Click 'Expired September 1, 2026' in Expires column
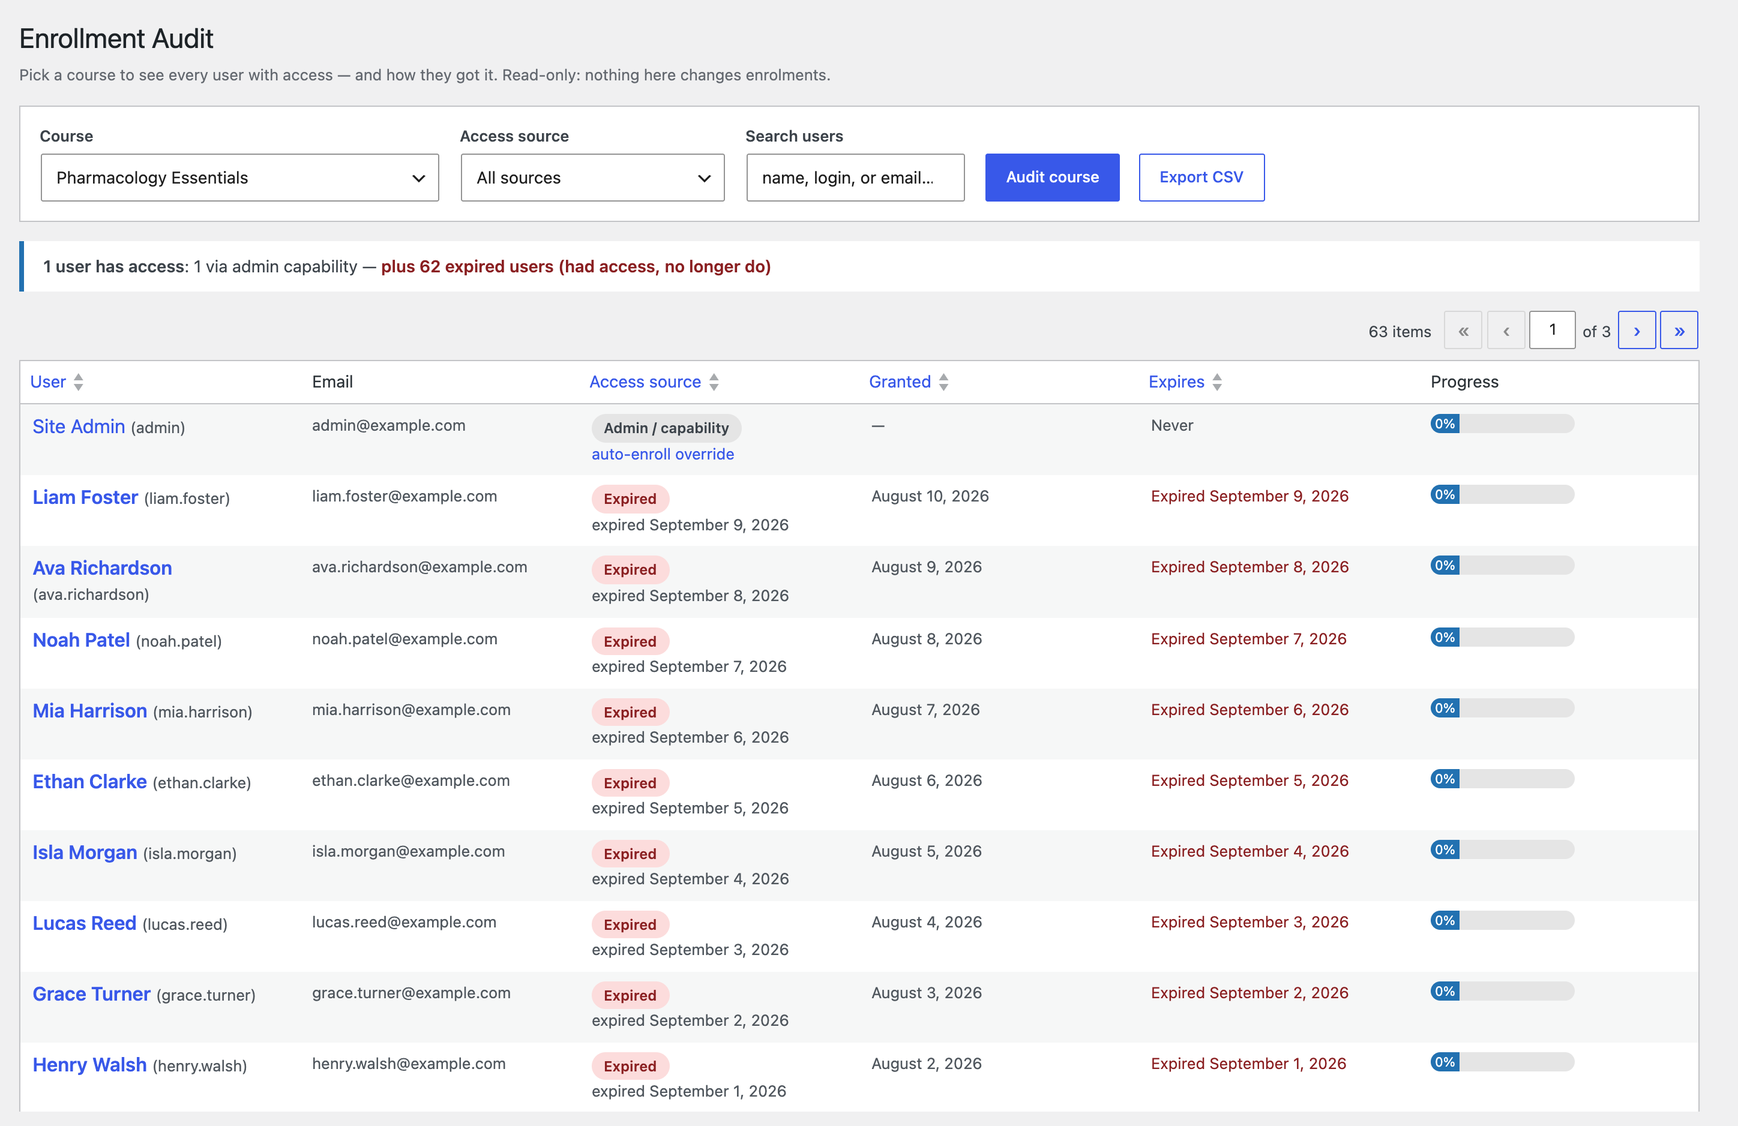The image size is (1738, 1126). [1248, 1064]
